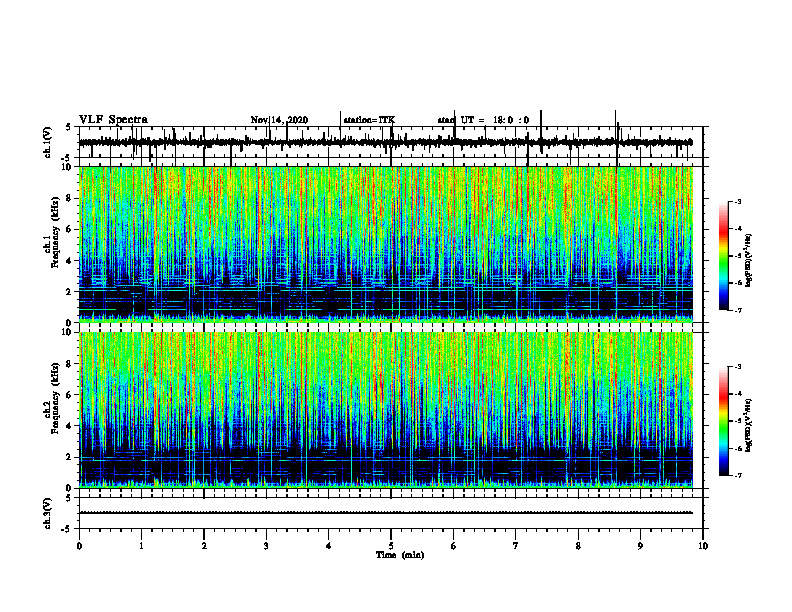
Task: Click time axis tick label "7"
Action: (516, 546)
